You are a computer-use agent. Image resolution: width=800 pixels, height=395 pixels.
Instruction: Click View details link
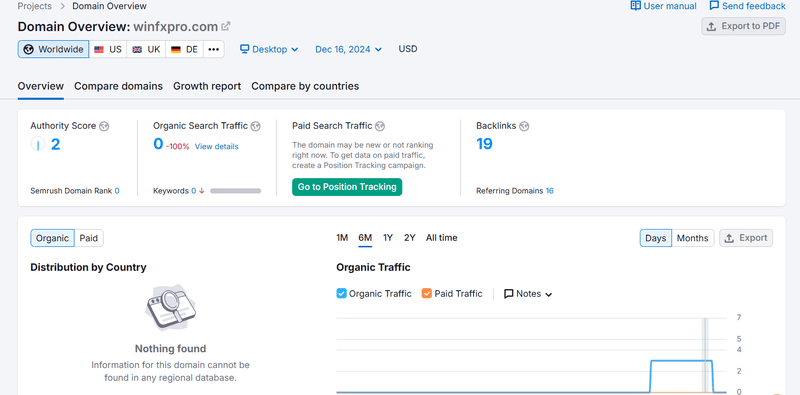216,146
